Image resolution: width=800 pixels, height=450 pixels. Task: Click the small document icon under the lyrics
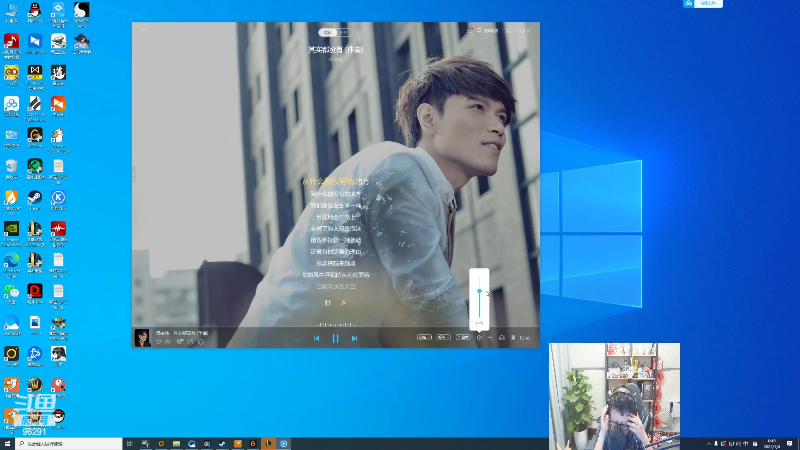(x=328, y=303)
